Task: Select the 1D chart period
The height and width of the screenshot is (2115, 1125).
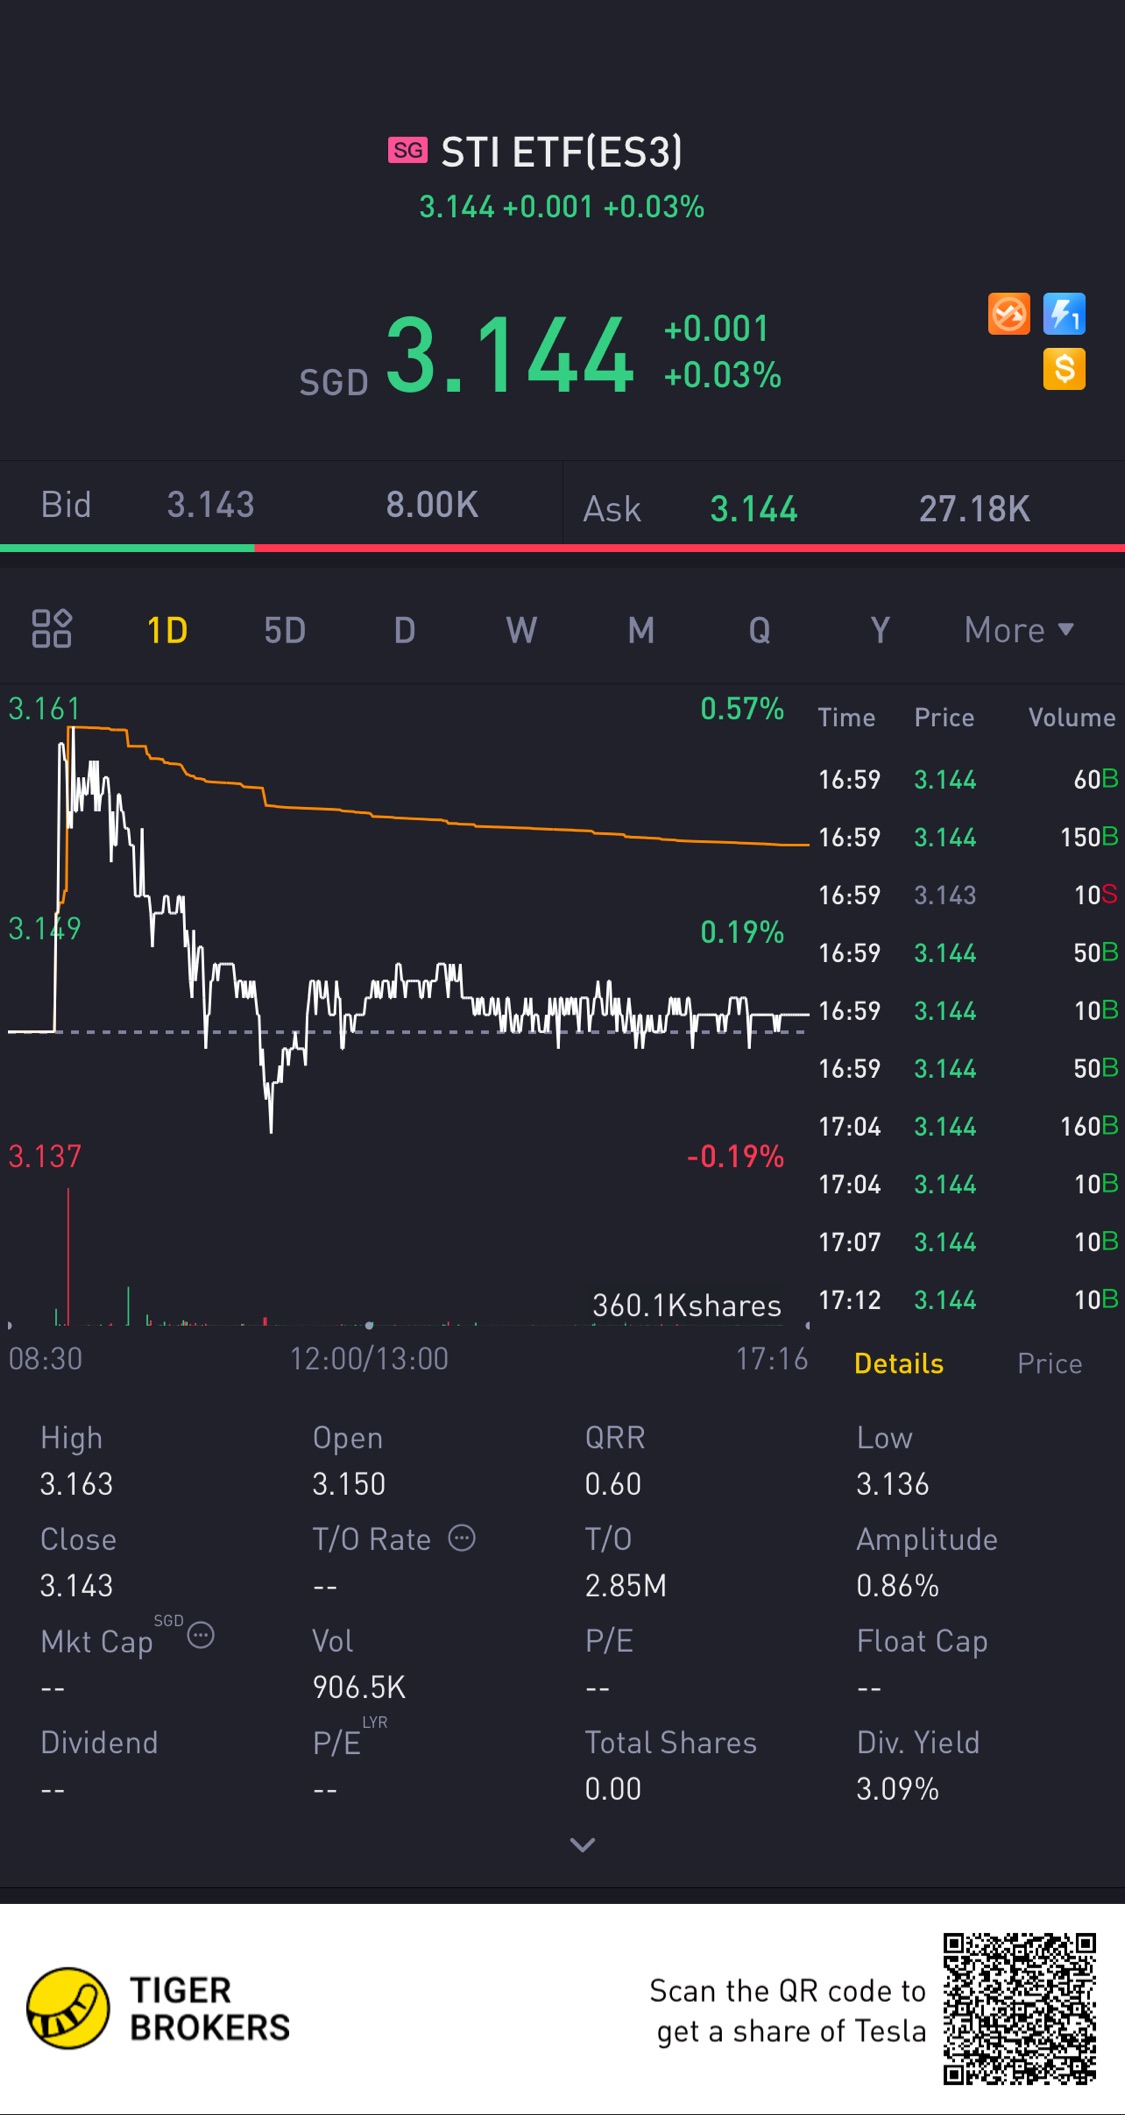Action: click(x=167, y=630)
